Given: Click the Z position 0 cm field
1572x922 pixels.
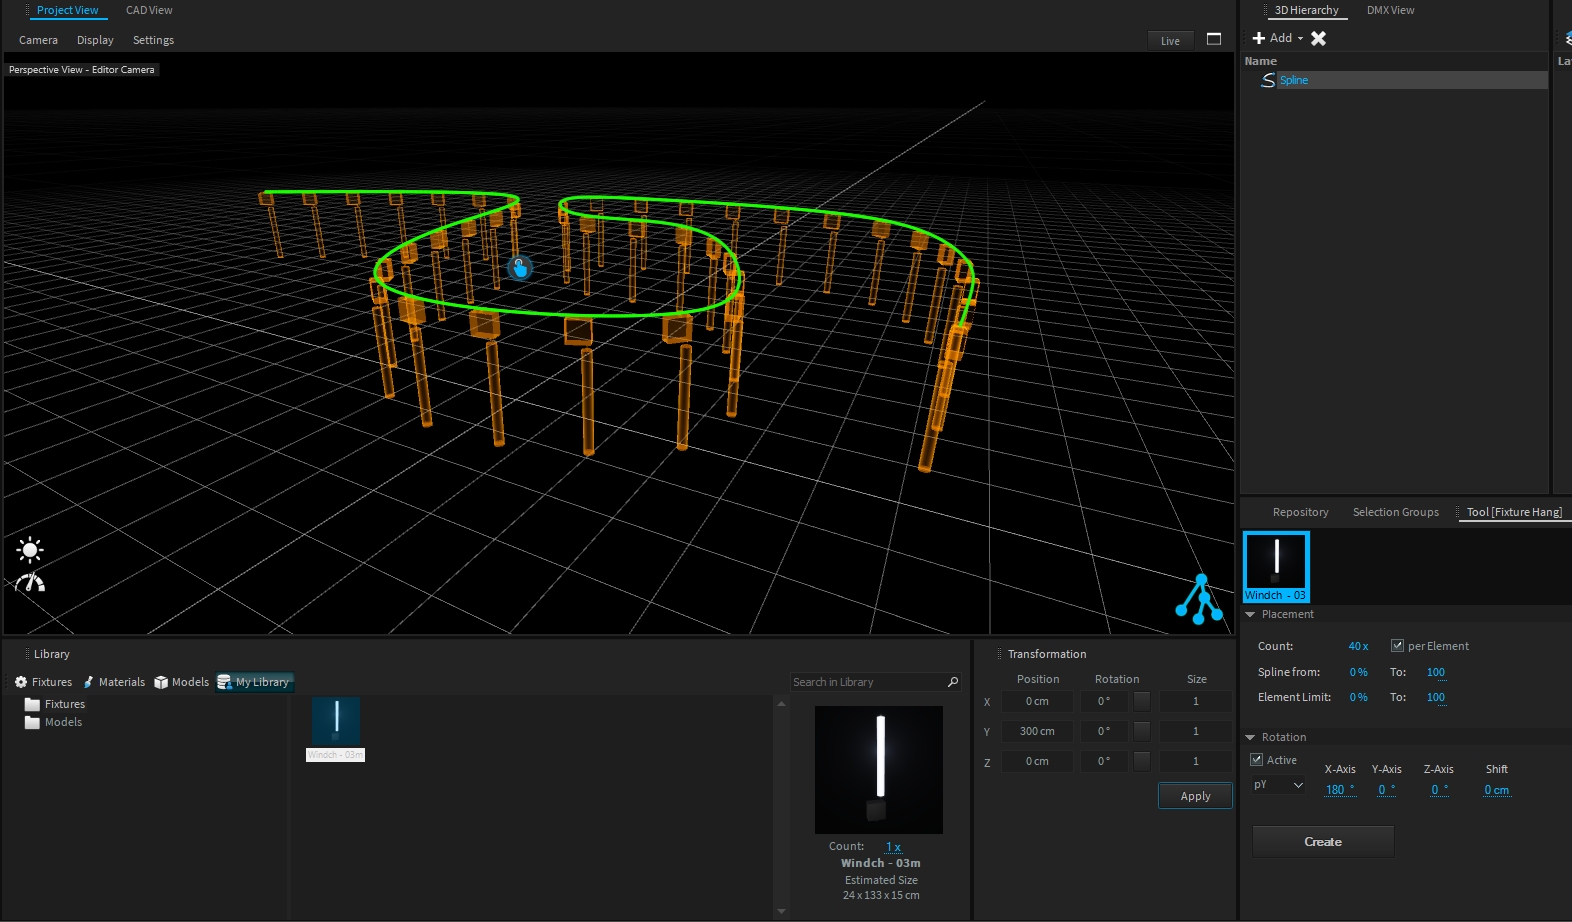Looking at the screenshot, I should [x=1037, y=761].
